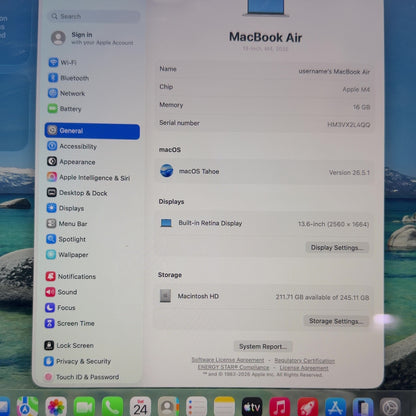Open the Regulatory Certification link
Screen dimensions: 416x416
coord(304,361)
